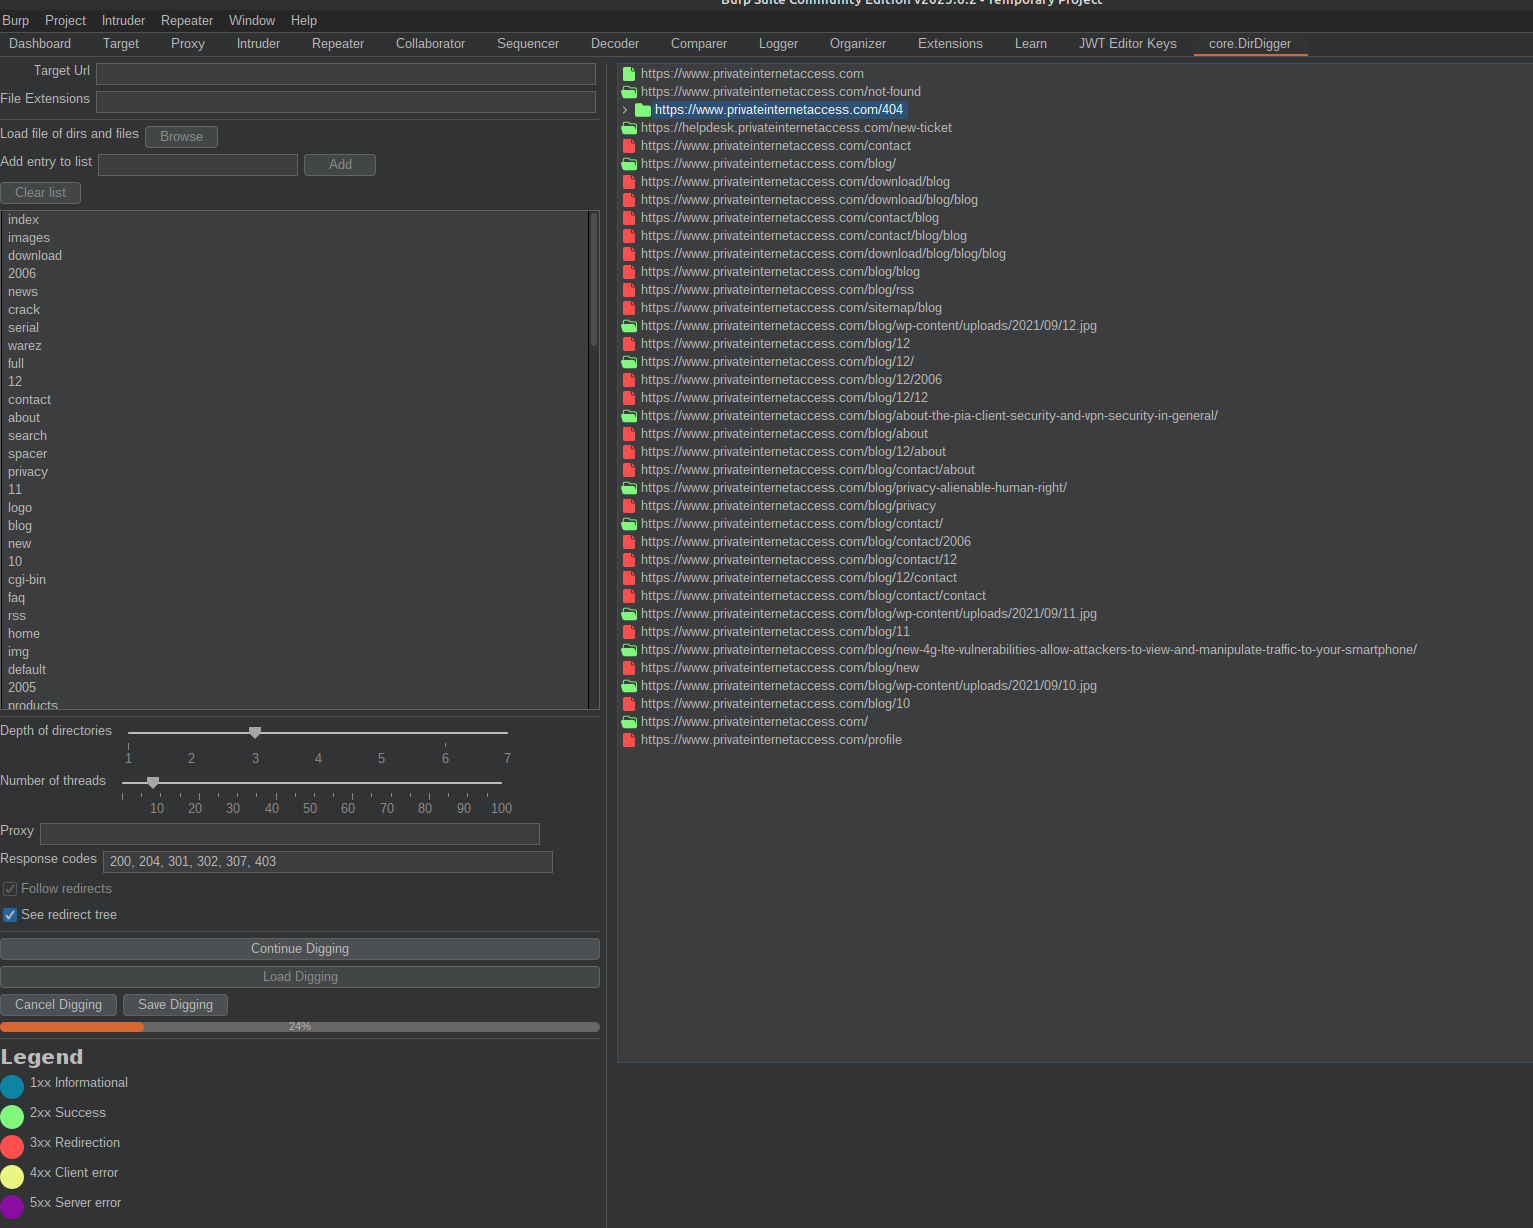Click Browse to load dirs file

coord(181,137)
